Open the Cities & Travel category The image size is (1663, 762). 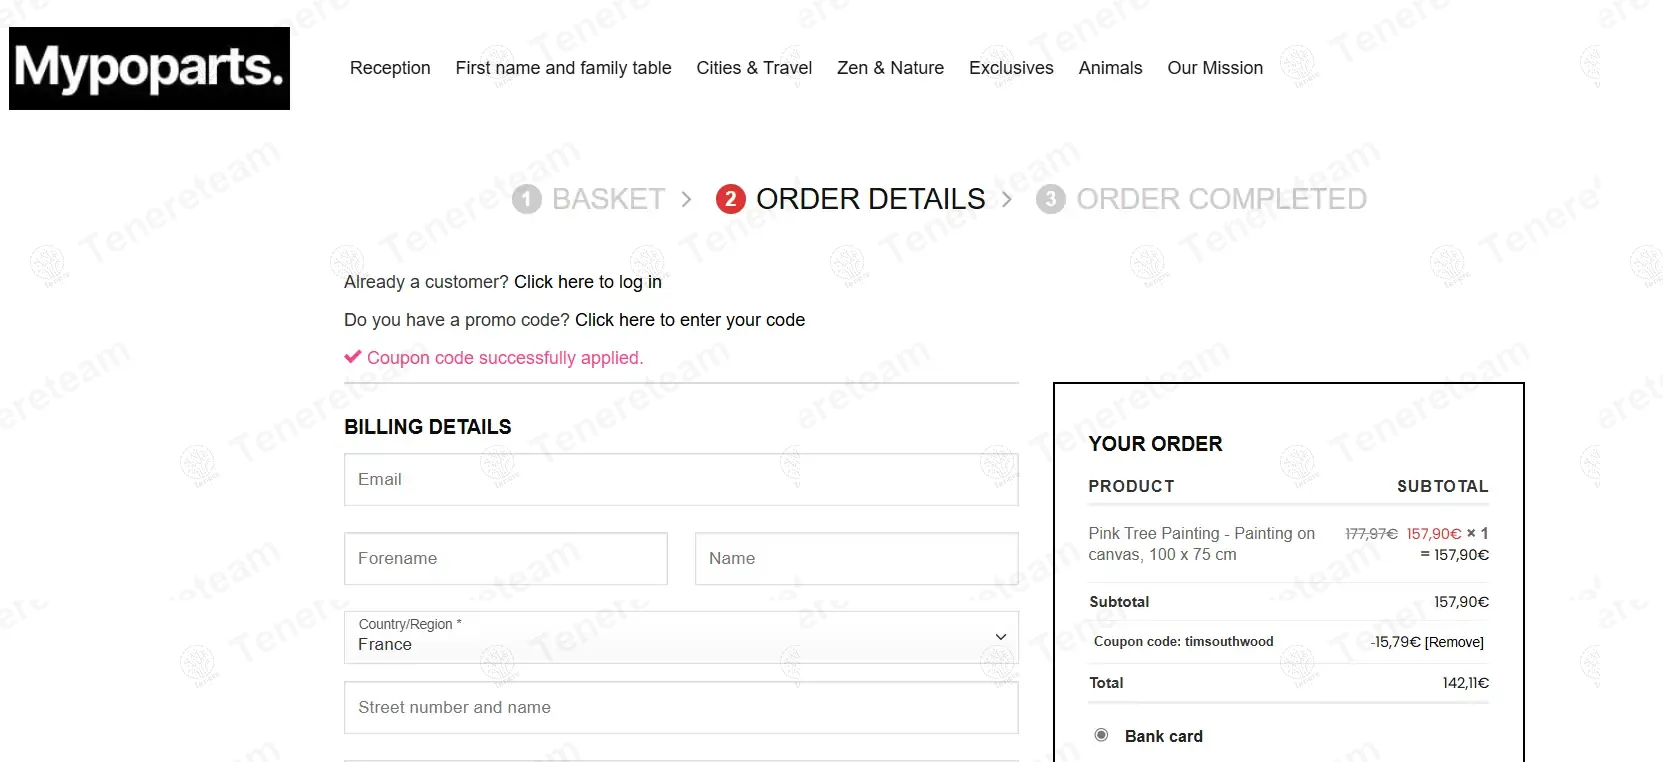pos(754,68)
